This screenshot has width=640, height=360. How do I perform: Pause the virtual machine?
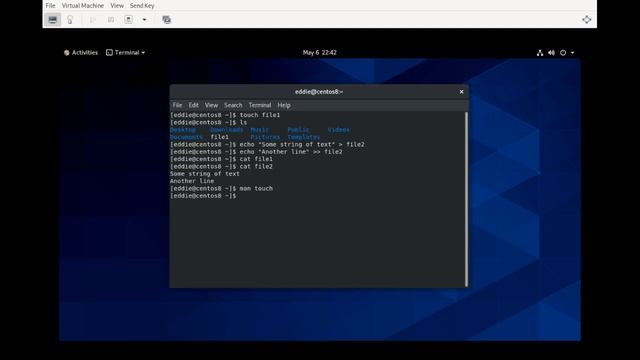[111, 20]
